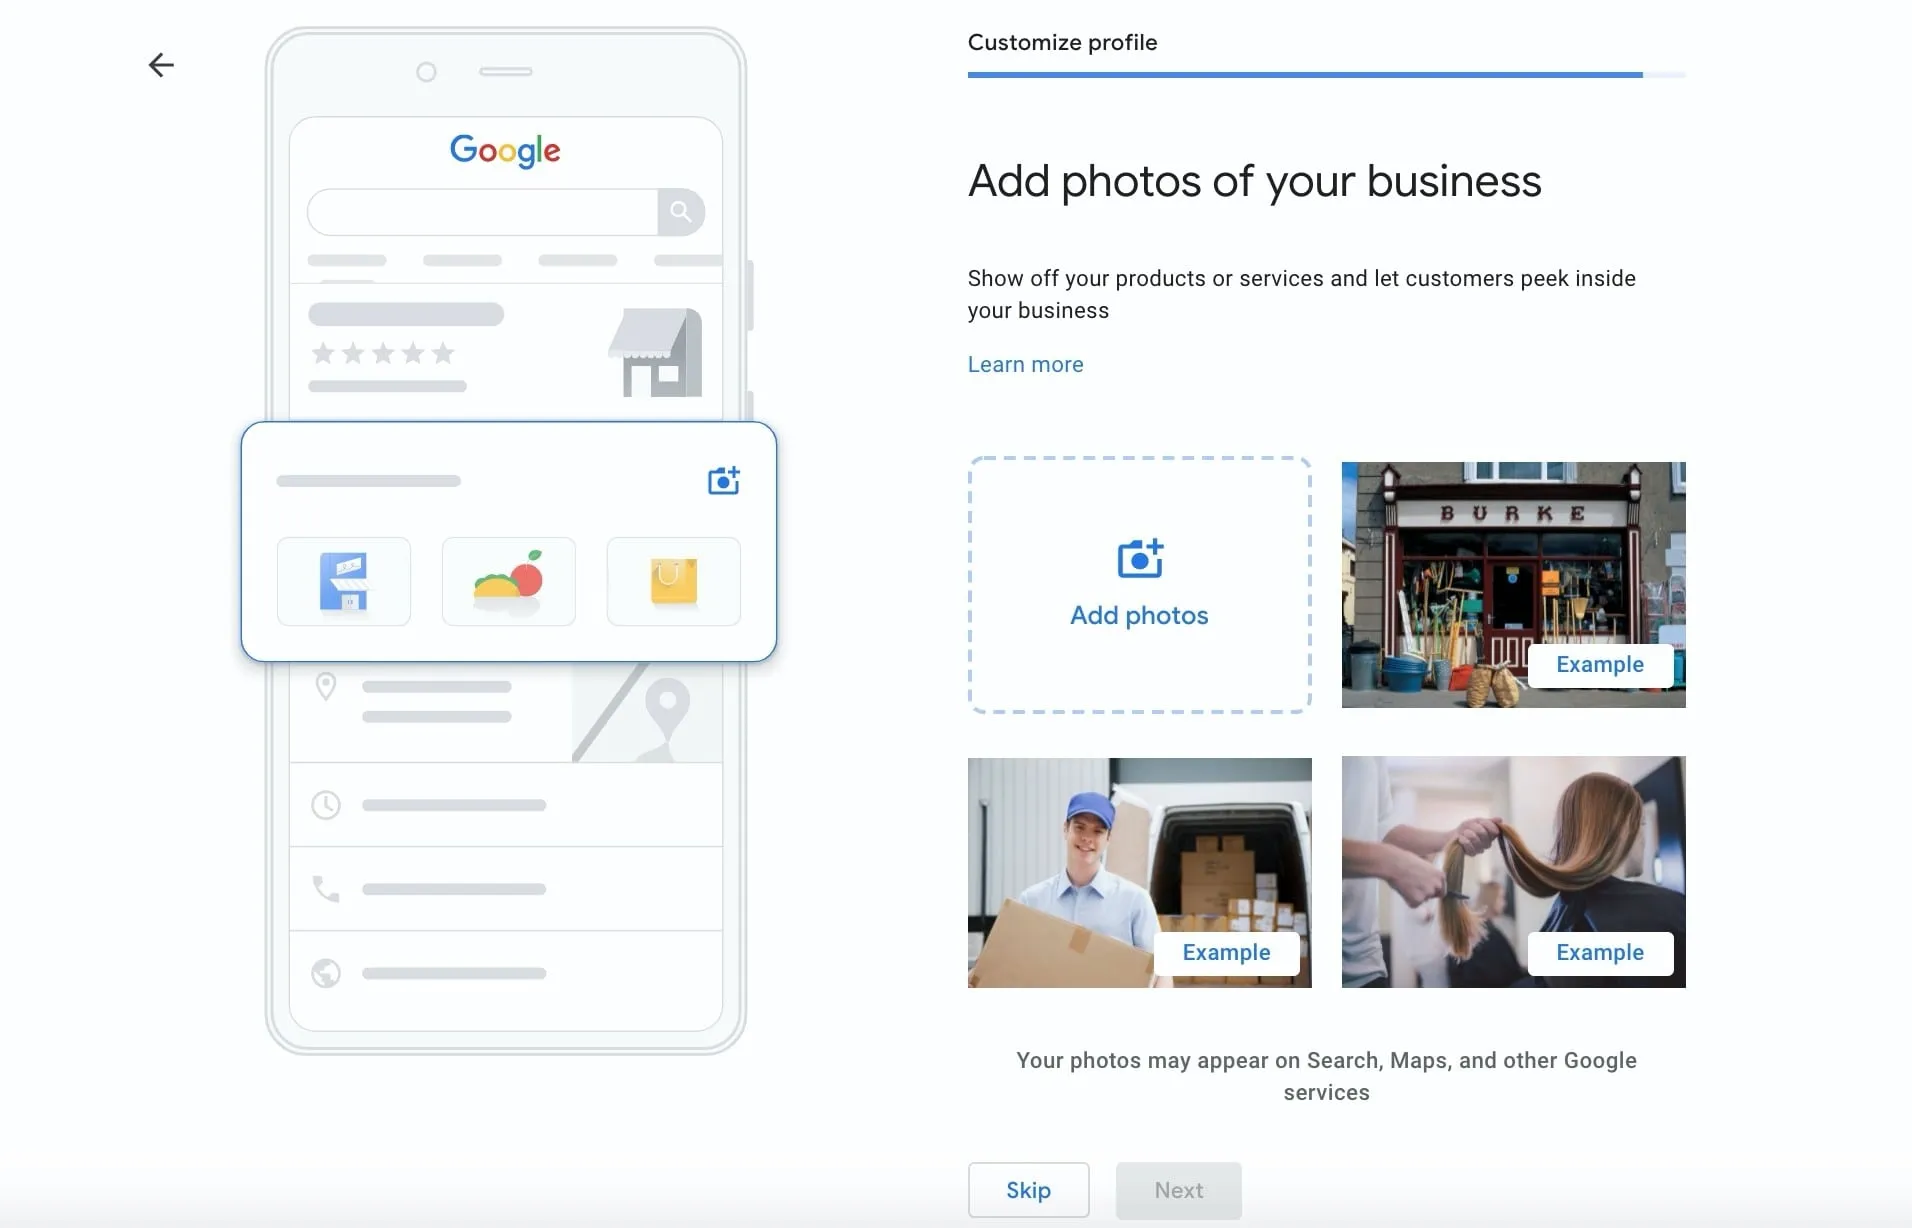
Task: Click the Add photos of your business title
Action: point(1254,181)
